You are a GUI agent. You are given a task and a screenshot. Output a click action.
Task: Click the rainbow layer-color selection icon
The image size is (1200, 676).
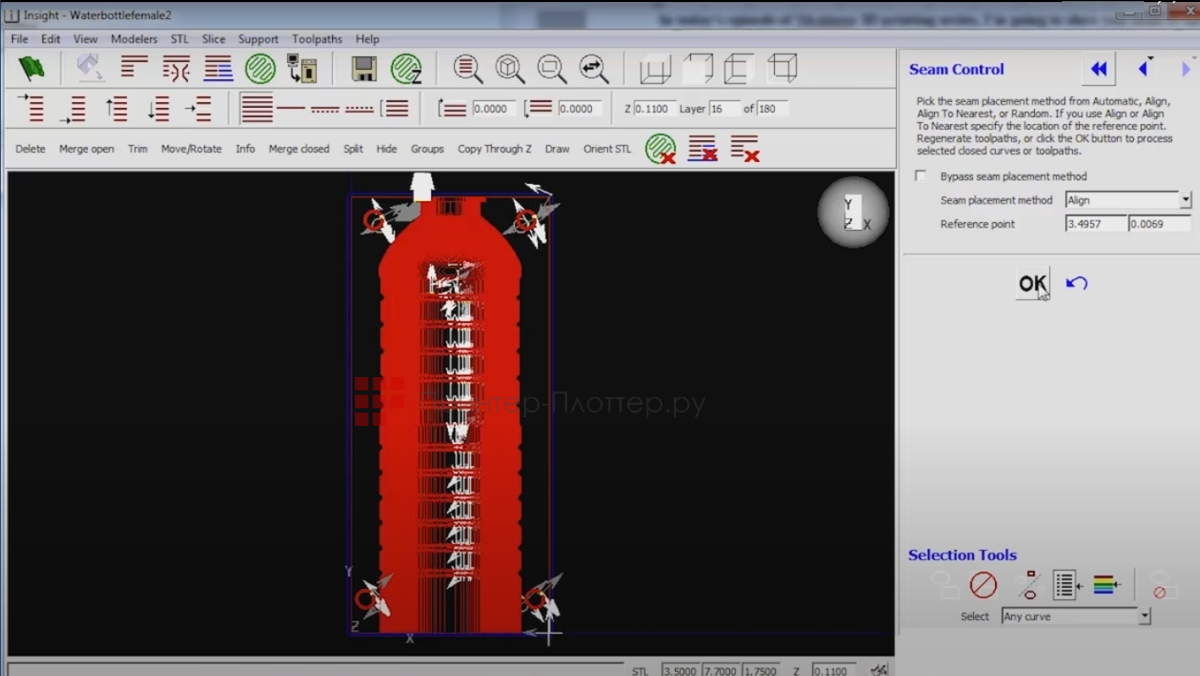(x=1104, y=585)
